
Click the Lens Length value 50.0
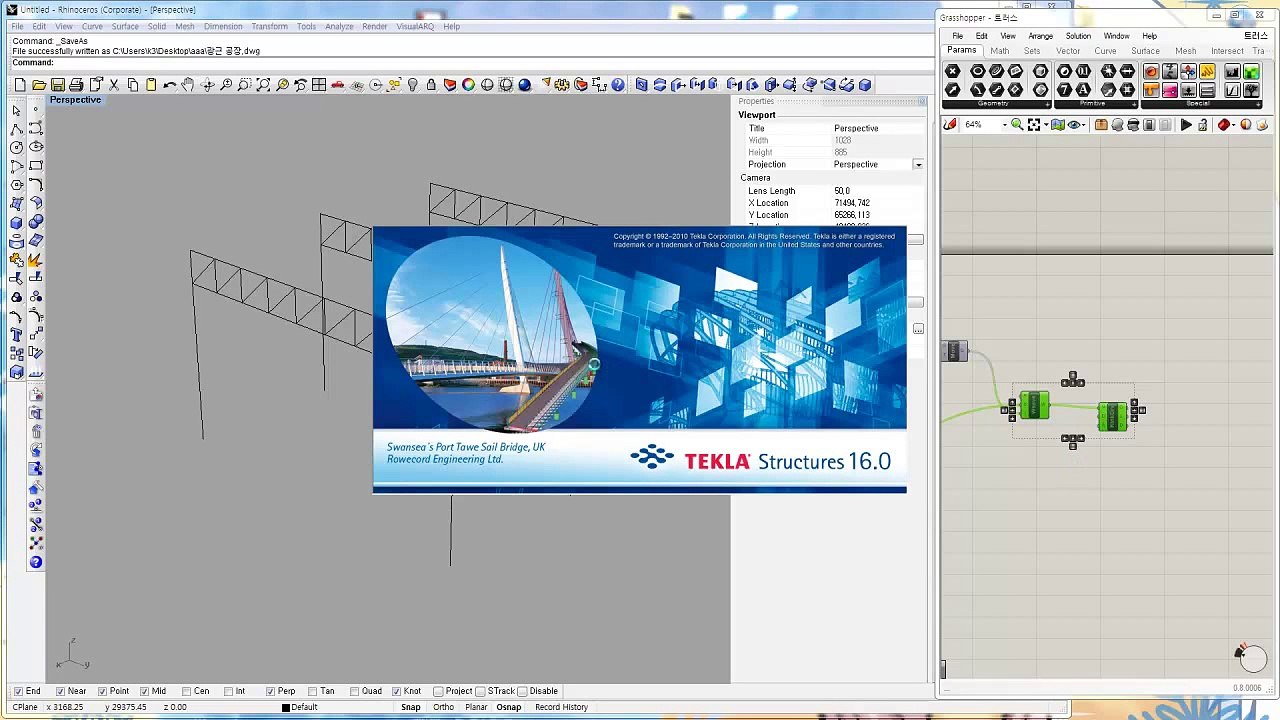(x=842, y=191)
